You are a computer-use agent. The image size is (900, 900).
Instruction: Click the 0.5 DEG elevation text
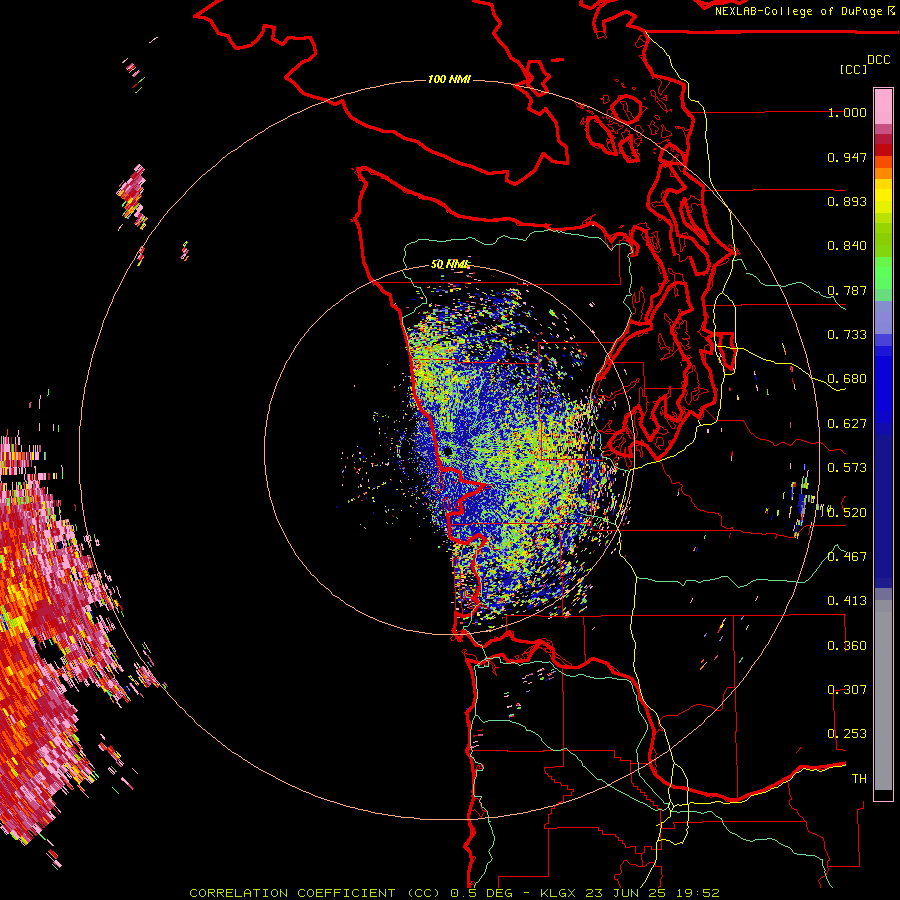[482, 893]
